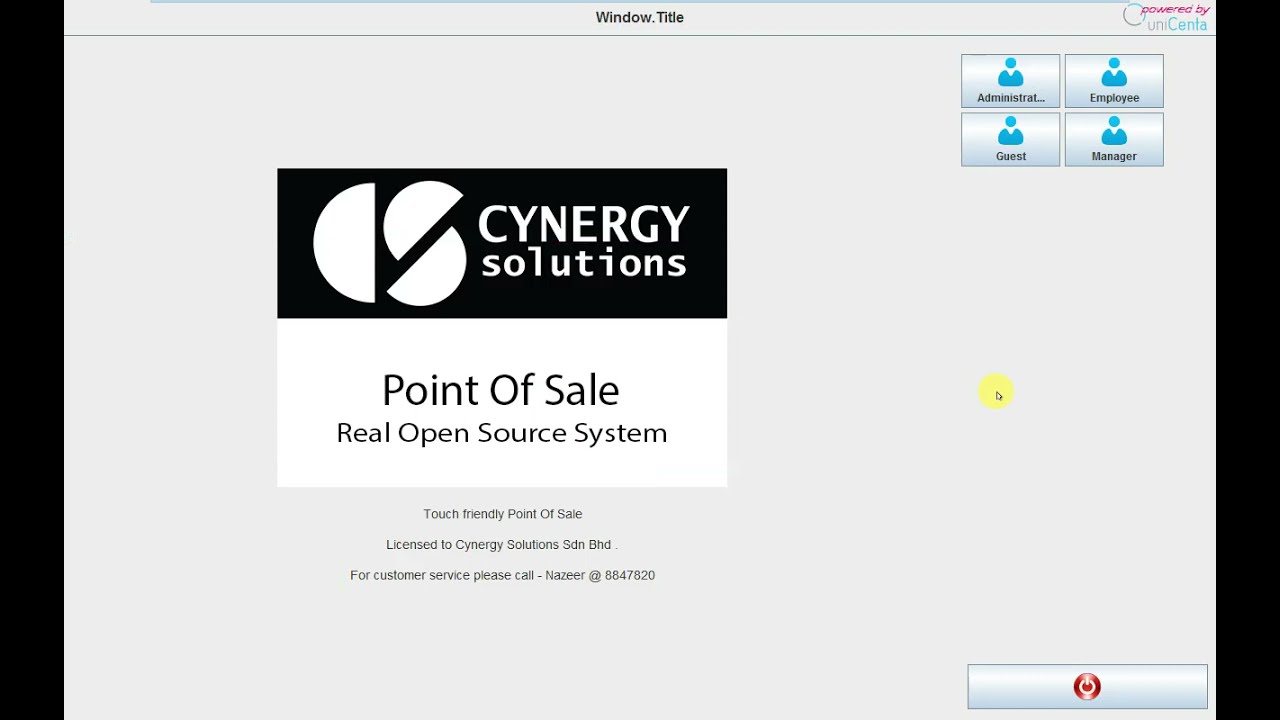Image resolution: width=1280 pixels, height=720 pixels.
Task: Log in as the Administrator user
Action: point(1010,81)
